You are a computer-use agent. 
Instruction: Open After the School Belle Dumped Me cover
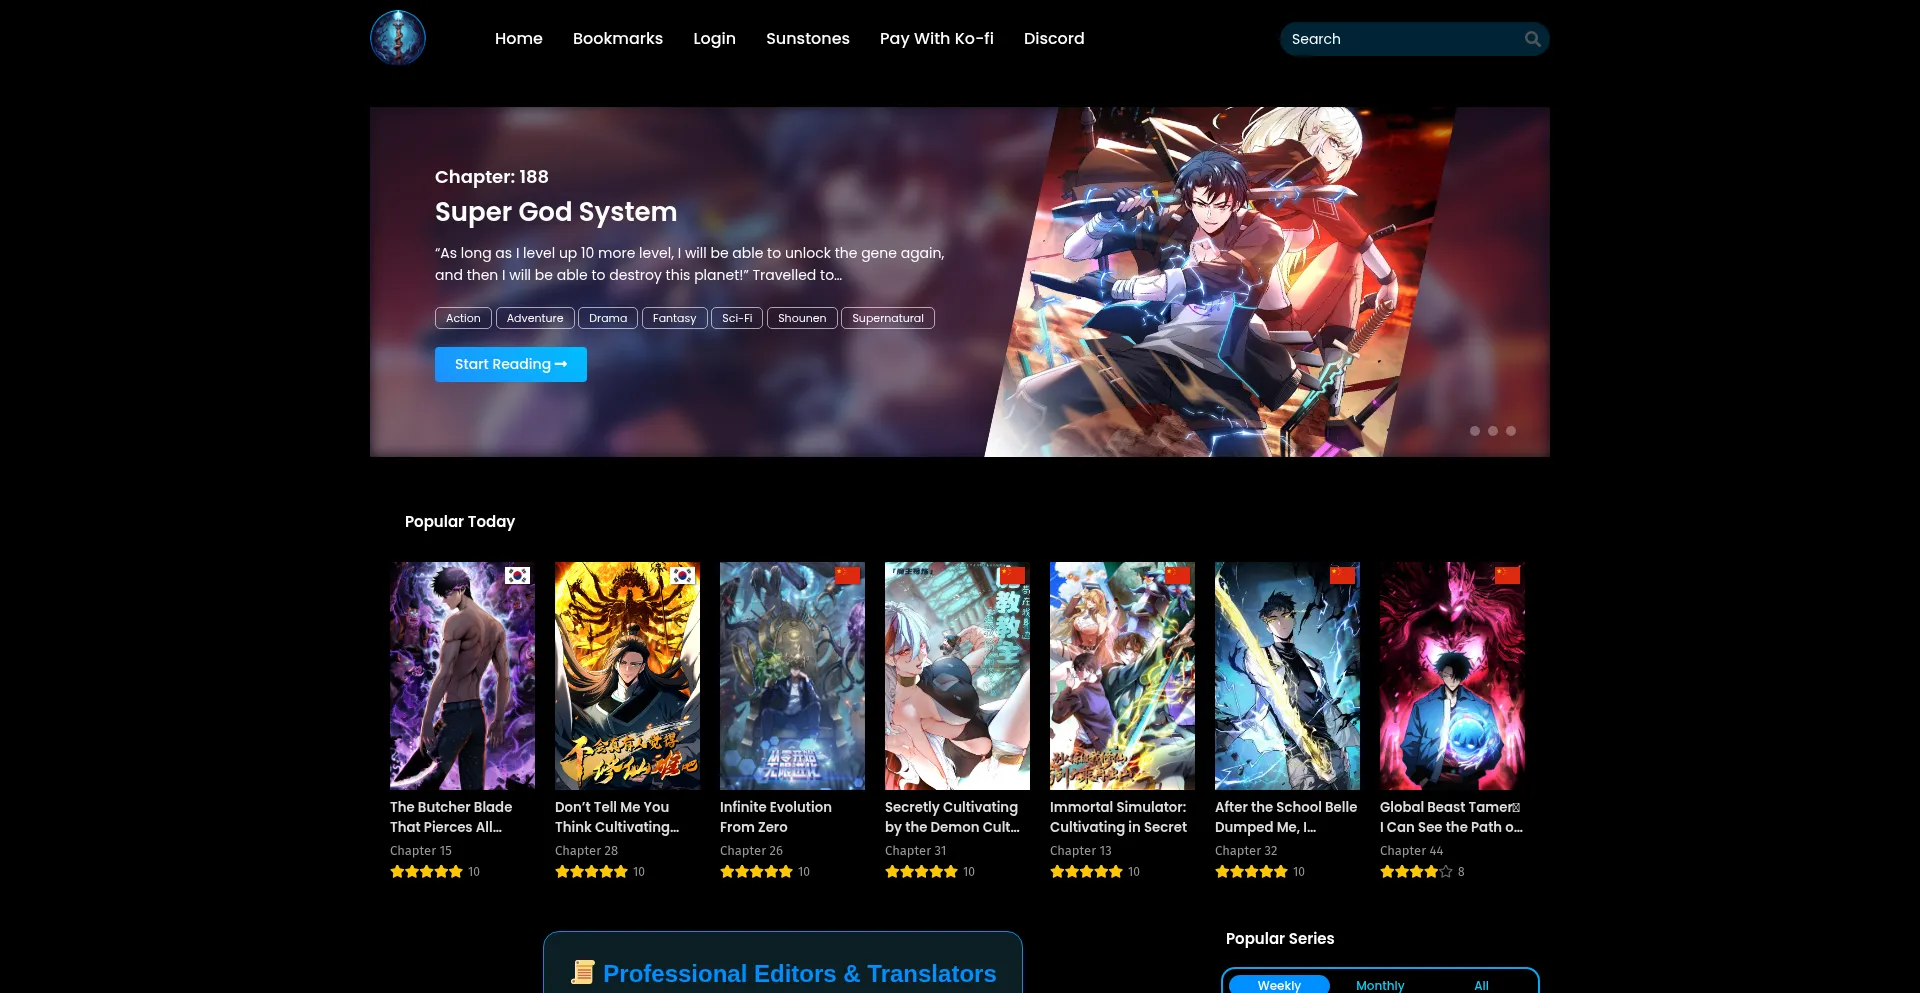[x=1287, y=676]
